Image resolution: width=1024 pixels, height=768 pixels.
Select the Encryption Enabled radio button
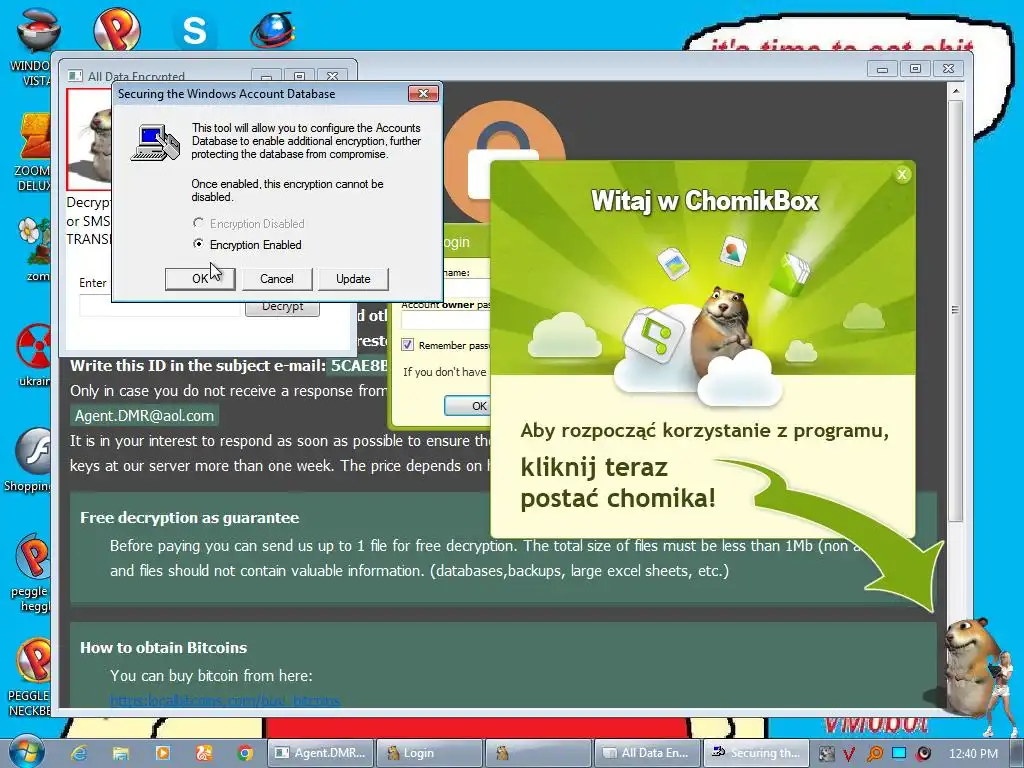tap(198, 244)
